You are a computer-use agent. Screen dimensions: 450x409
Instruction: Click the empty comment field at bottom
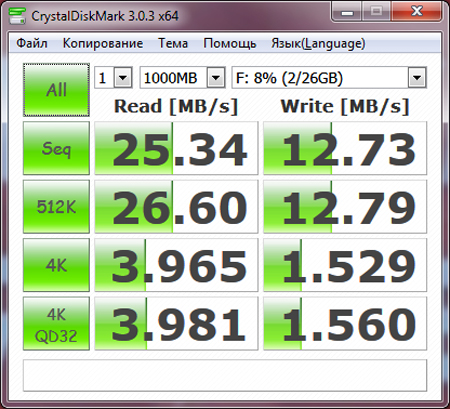click(x=225, y=375)
